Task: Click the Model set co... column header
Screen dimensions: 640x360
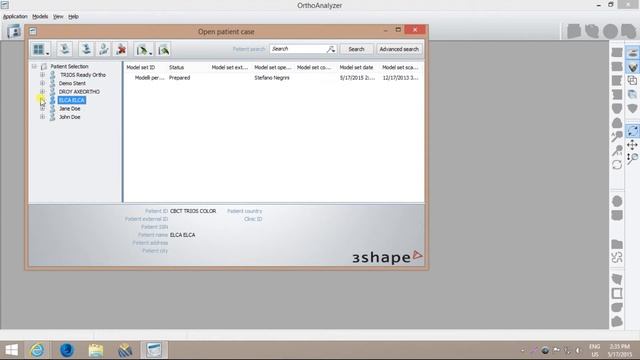Action: point(315,67)
